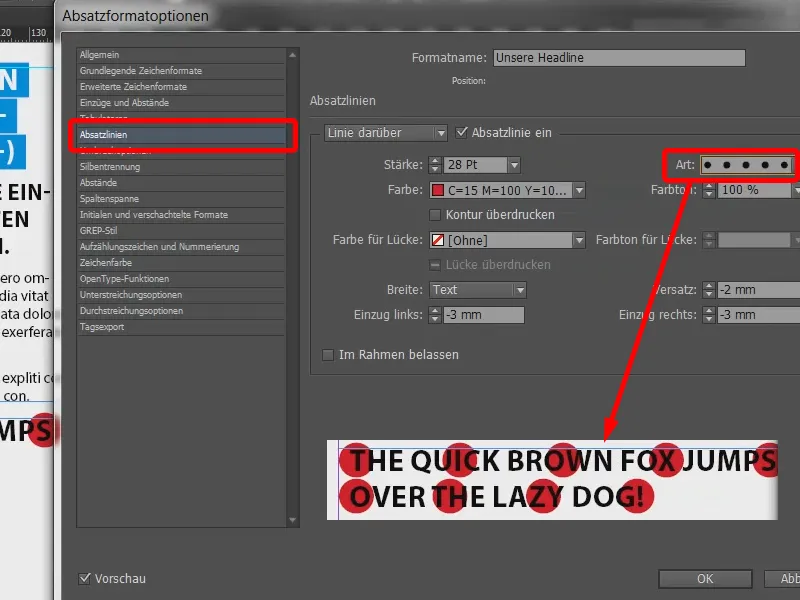
Task: Open the Silbentrennung settings
Action: pyautogui.click(x=181, y=167)
